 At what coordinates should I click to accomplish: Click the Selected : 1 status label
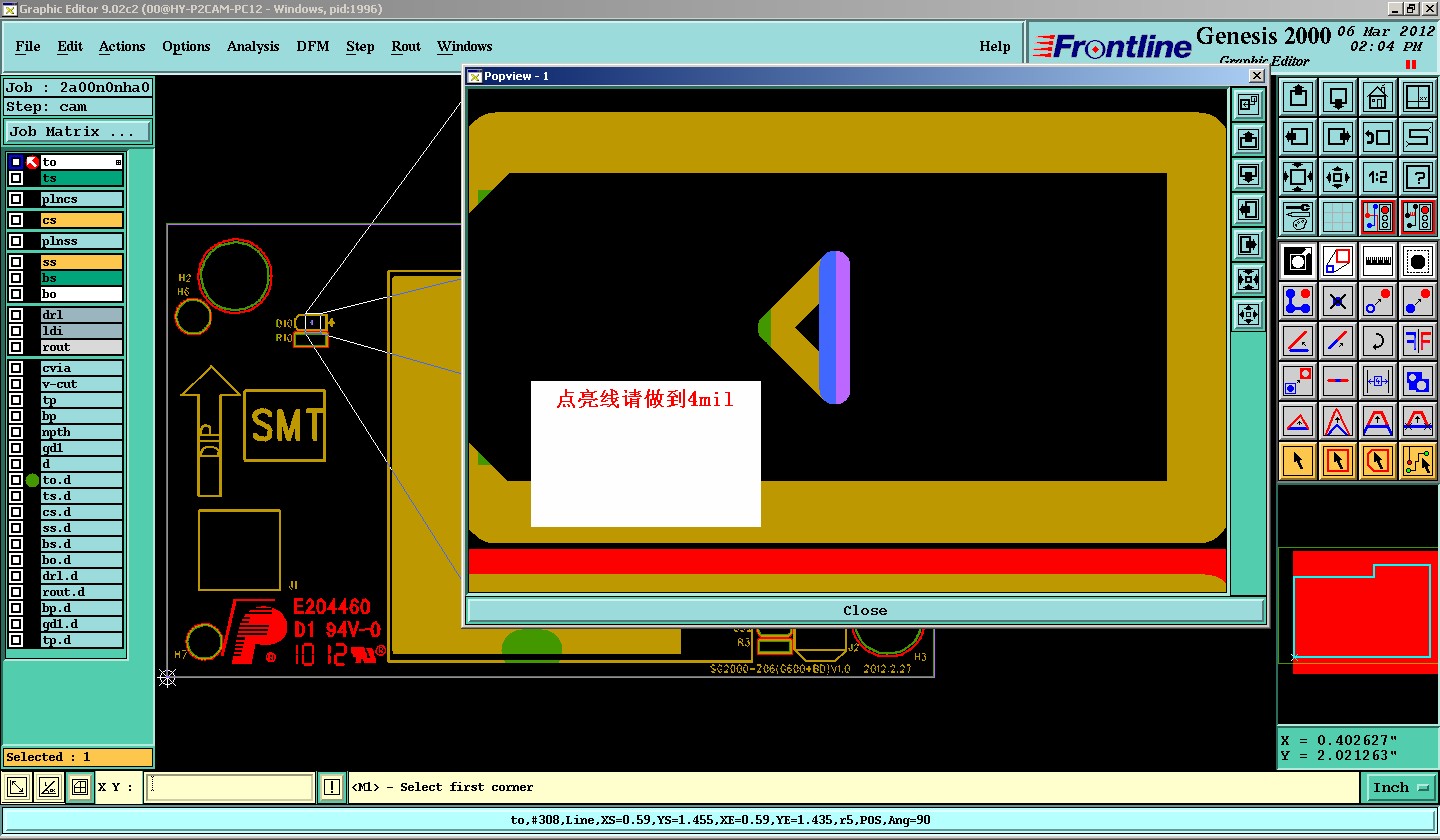coord(78,757)
